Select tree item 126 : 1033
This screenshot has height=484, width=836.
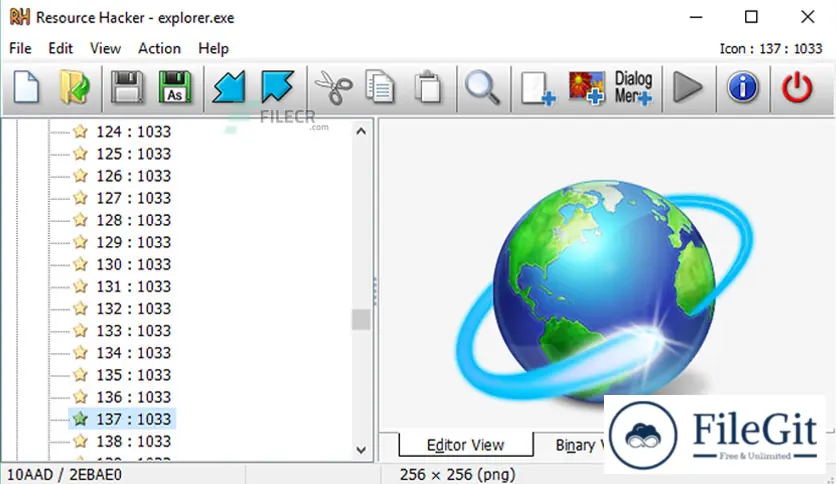pos(133,175)
